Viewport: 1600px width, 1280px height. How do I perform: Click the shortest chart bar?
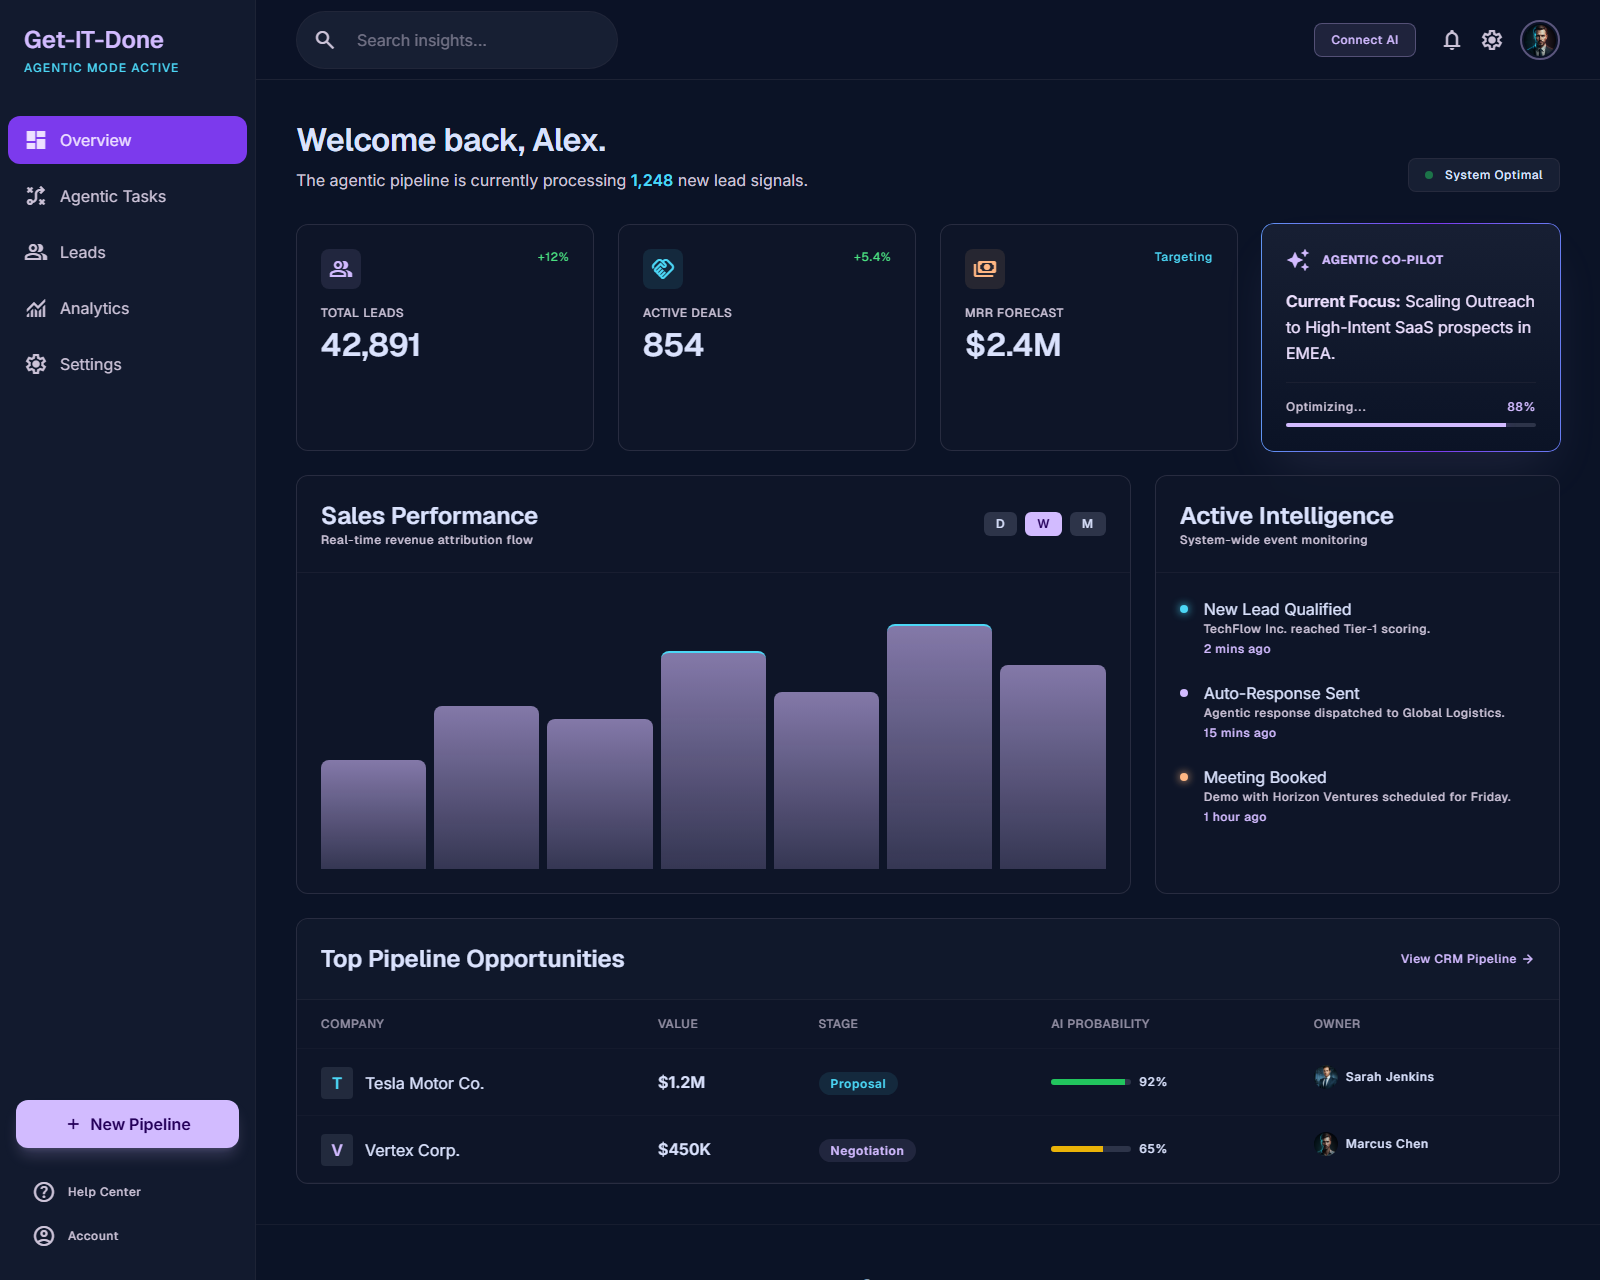coord(373,815)
